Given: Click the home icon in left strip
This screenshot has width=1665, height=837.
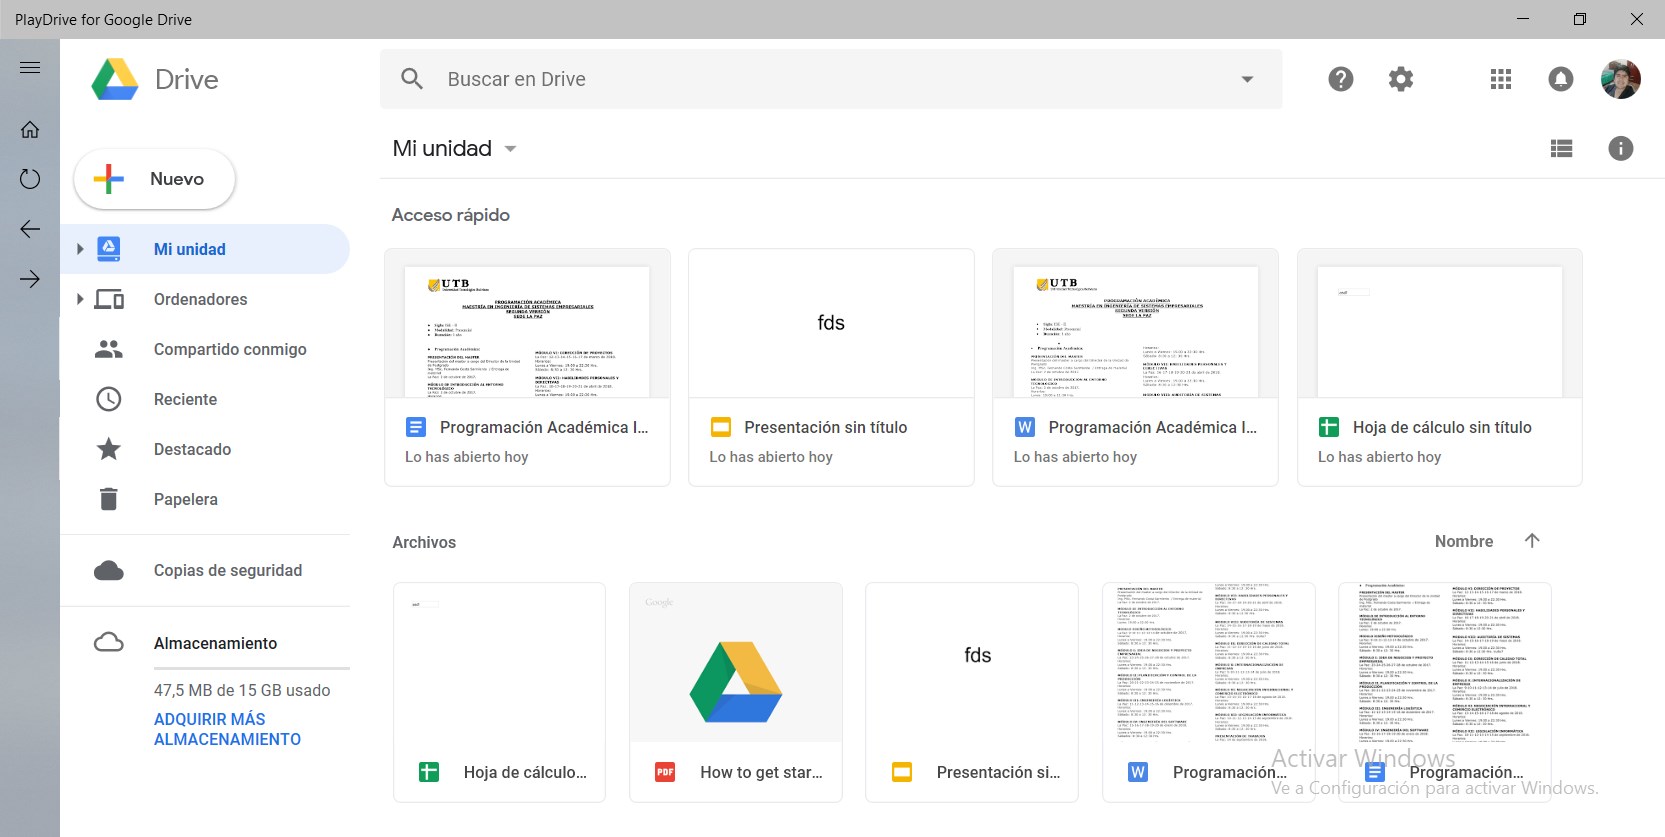Looking at the screenshot, I should [30, 129].
